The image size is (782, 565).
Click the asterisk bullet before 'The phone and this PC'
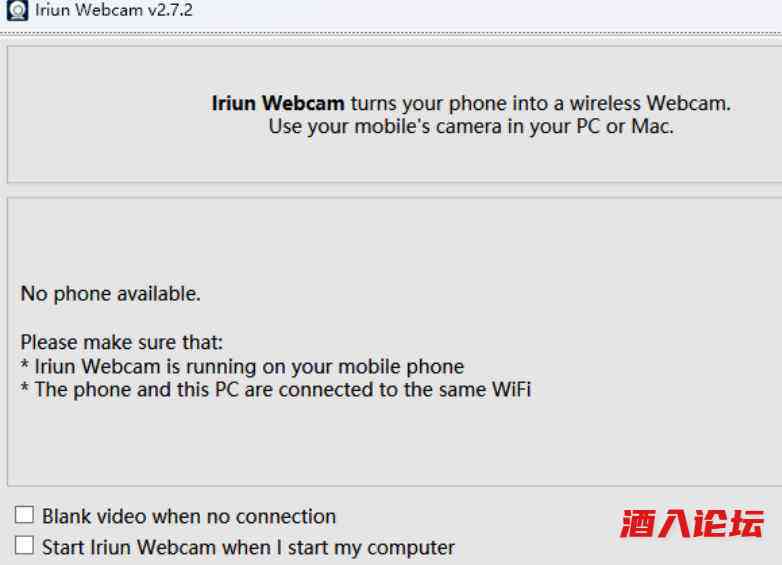pos(25,387)
